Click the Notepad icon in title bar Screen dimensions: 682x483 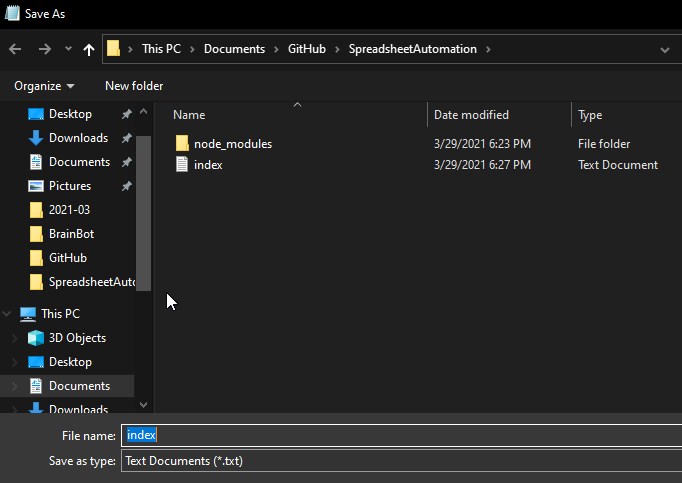point(12,13)
